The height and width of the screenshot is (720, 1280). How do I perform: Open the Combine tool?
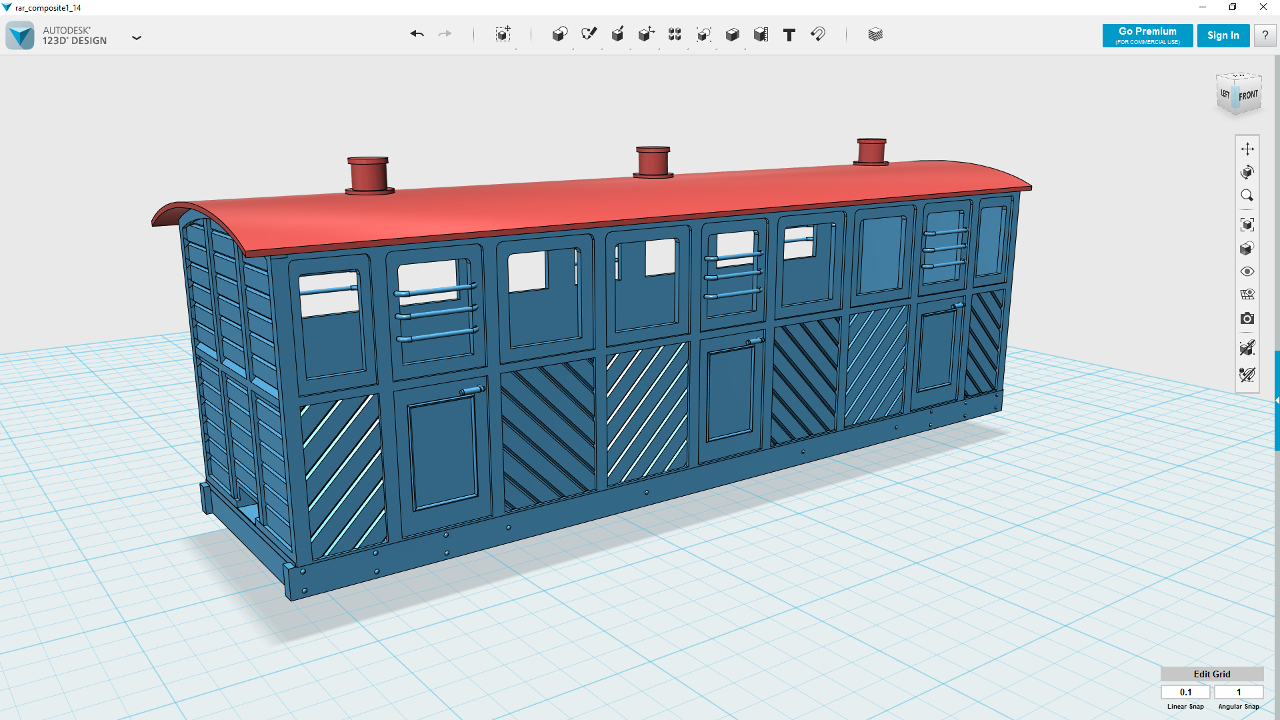tap(732, 34)
